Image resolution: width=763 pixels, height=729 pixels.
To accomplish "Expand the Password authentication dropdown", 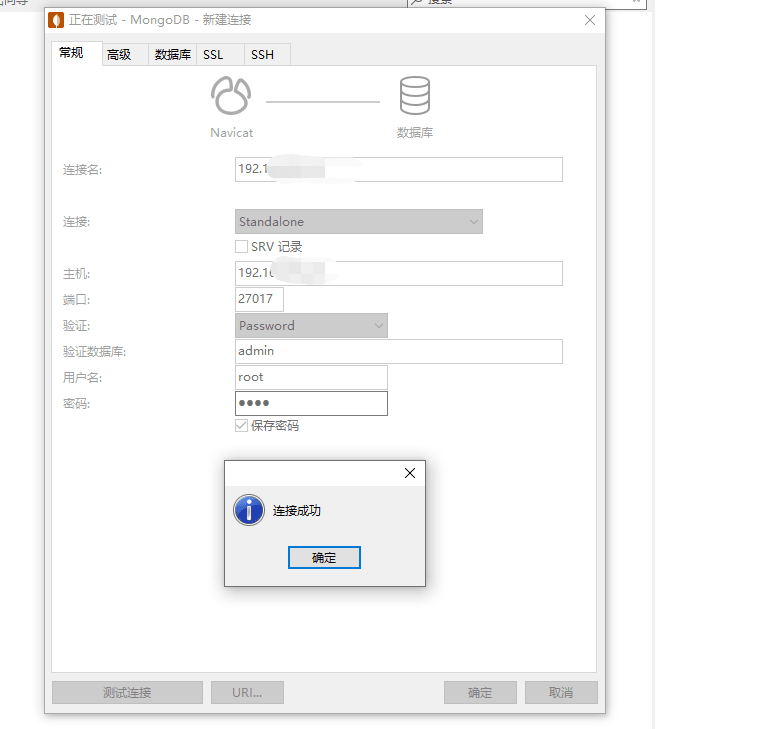I will coord(311,326).
